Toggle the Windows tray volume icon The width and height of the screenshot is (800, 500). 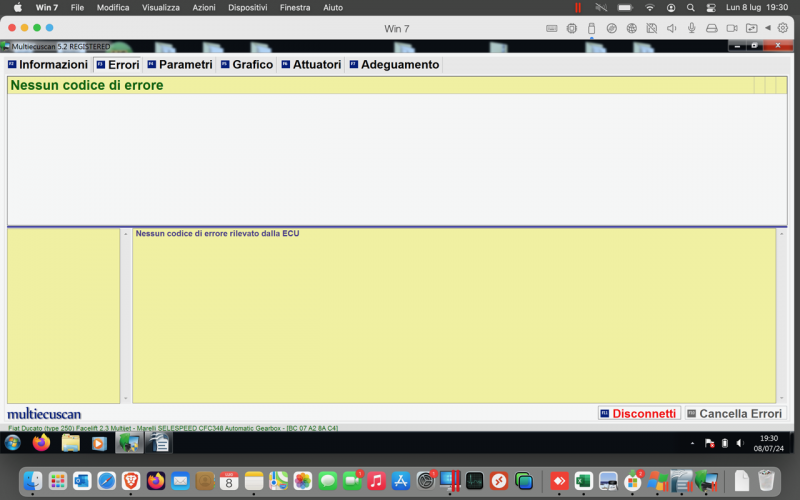pos(740,443)
